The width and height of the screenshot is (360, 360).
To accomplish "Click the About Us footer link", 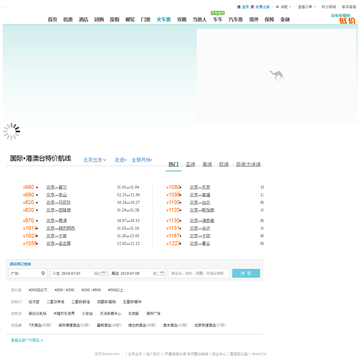I will pos(259,354).
